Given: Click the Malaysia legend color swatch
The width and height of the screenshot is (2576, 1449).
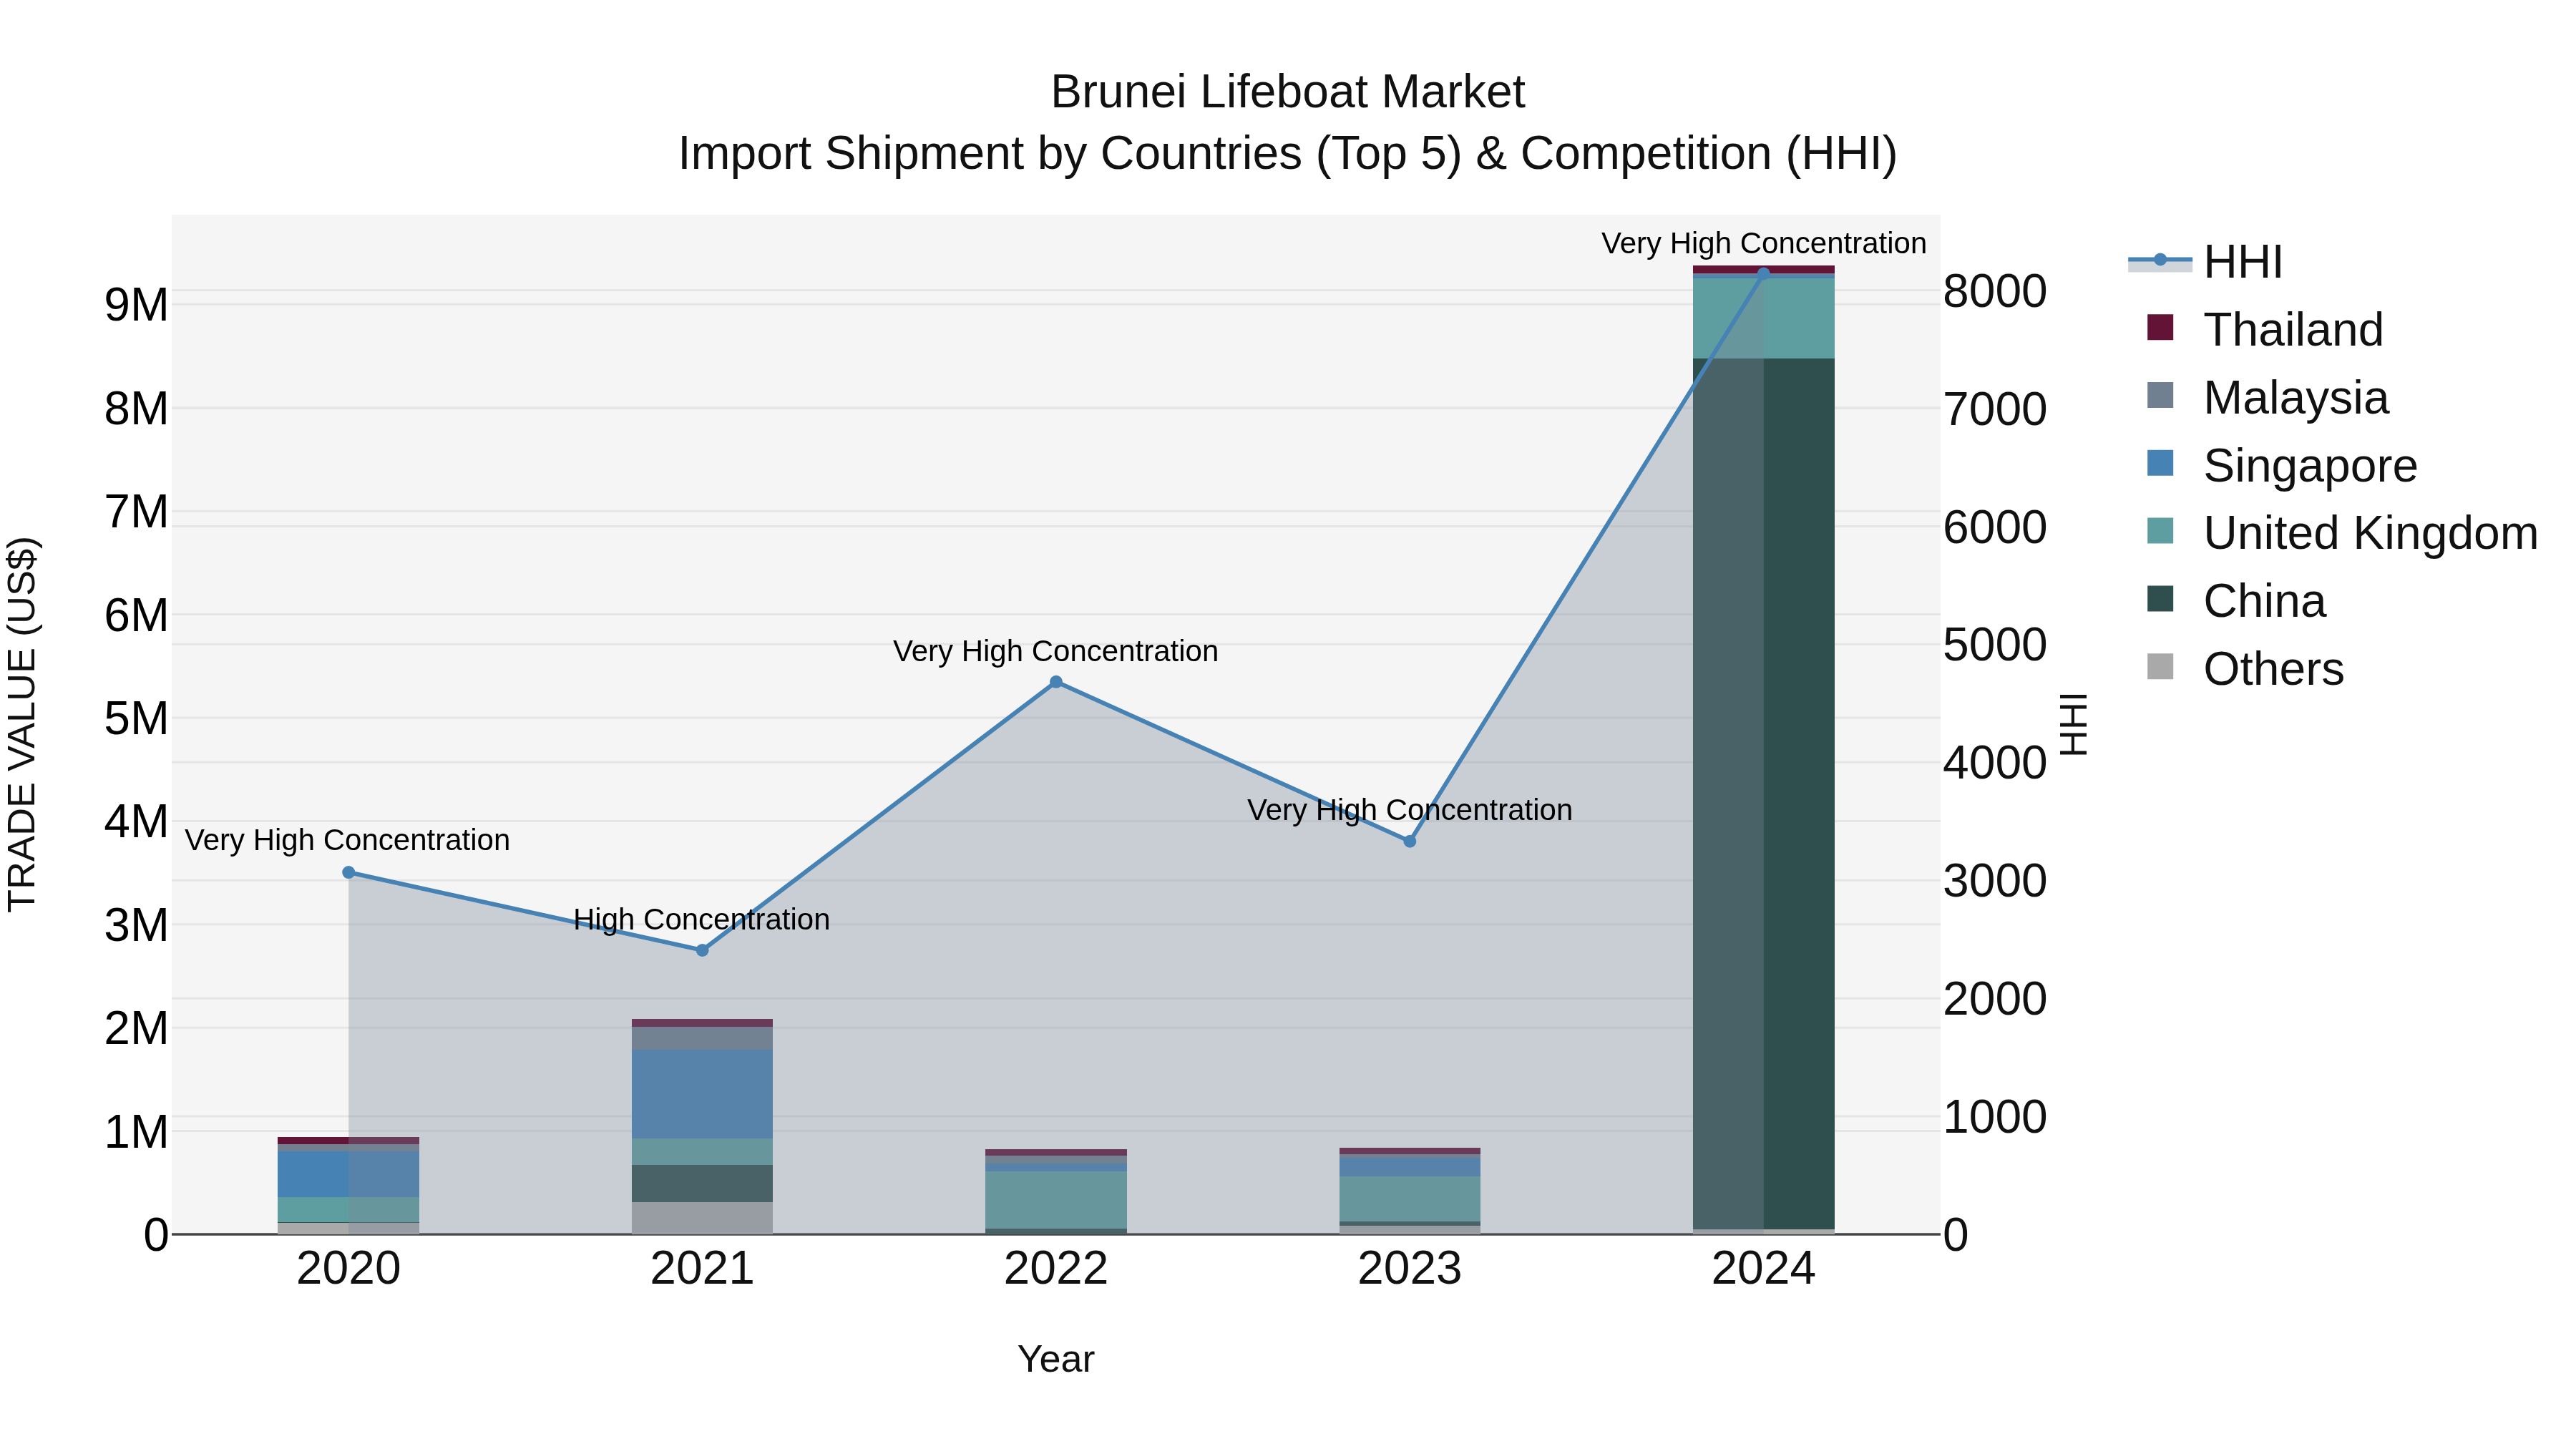Looking at the screenshot, I should [2160, 396].
